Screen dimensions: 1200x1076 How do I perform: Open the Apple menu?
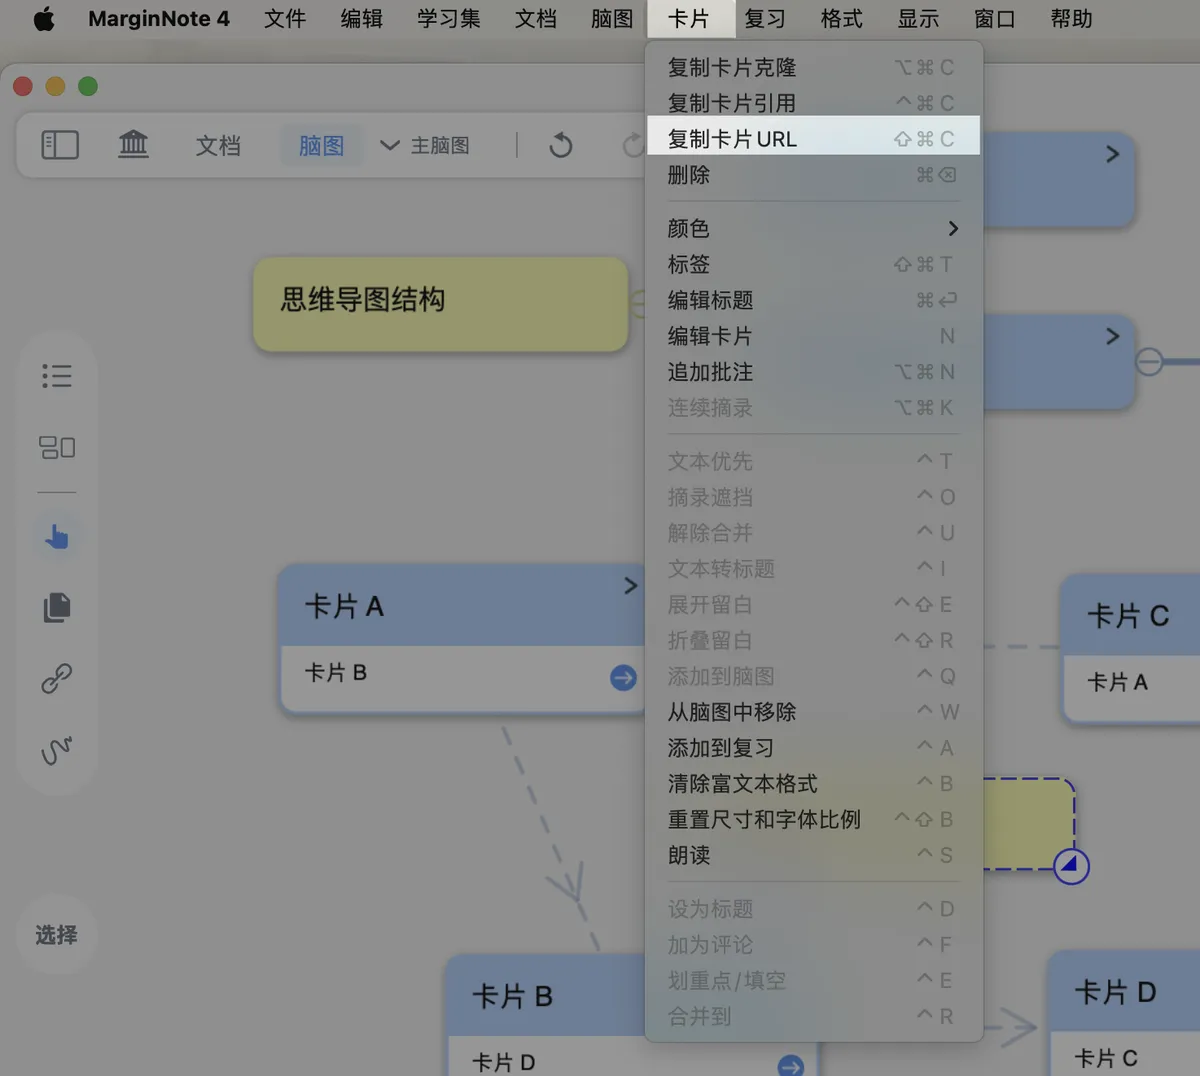tap(44, 19)
